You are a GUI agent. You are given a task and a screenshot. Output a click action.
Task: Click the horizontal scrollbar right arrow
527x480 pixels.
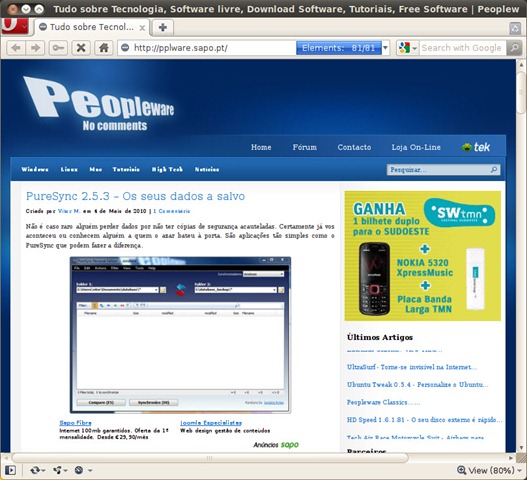pyautogui.click(x=511, y=458)
